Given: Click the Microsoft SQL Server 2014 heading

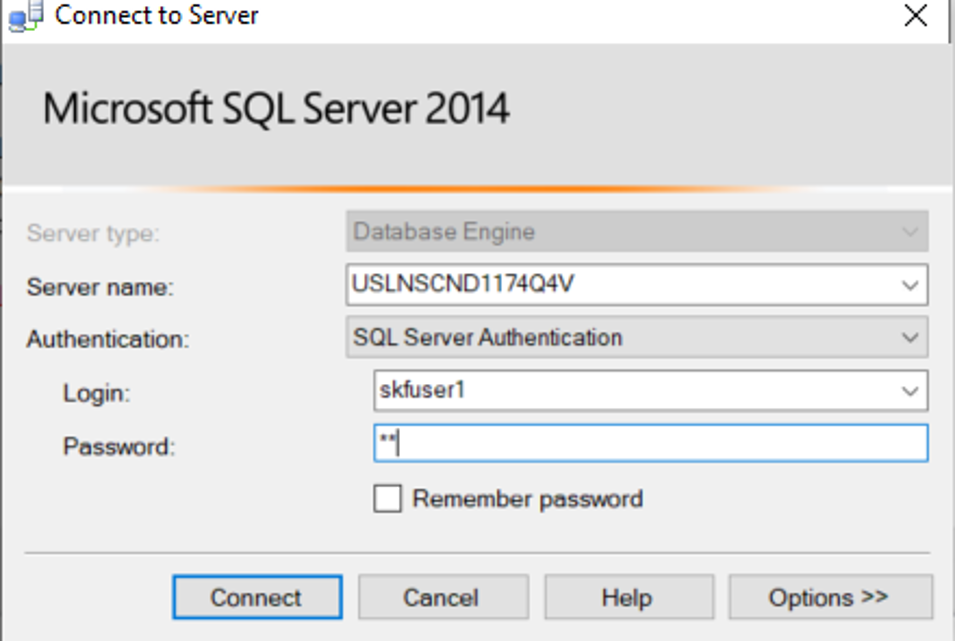Looking at the screenshot, I should pos(276,108).
